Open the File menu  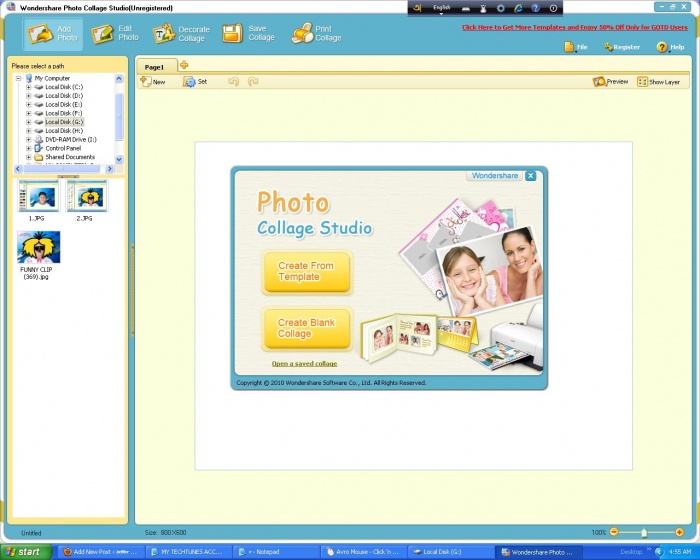coord(576,47)
